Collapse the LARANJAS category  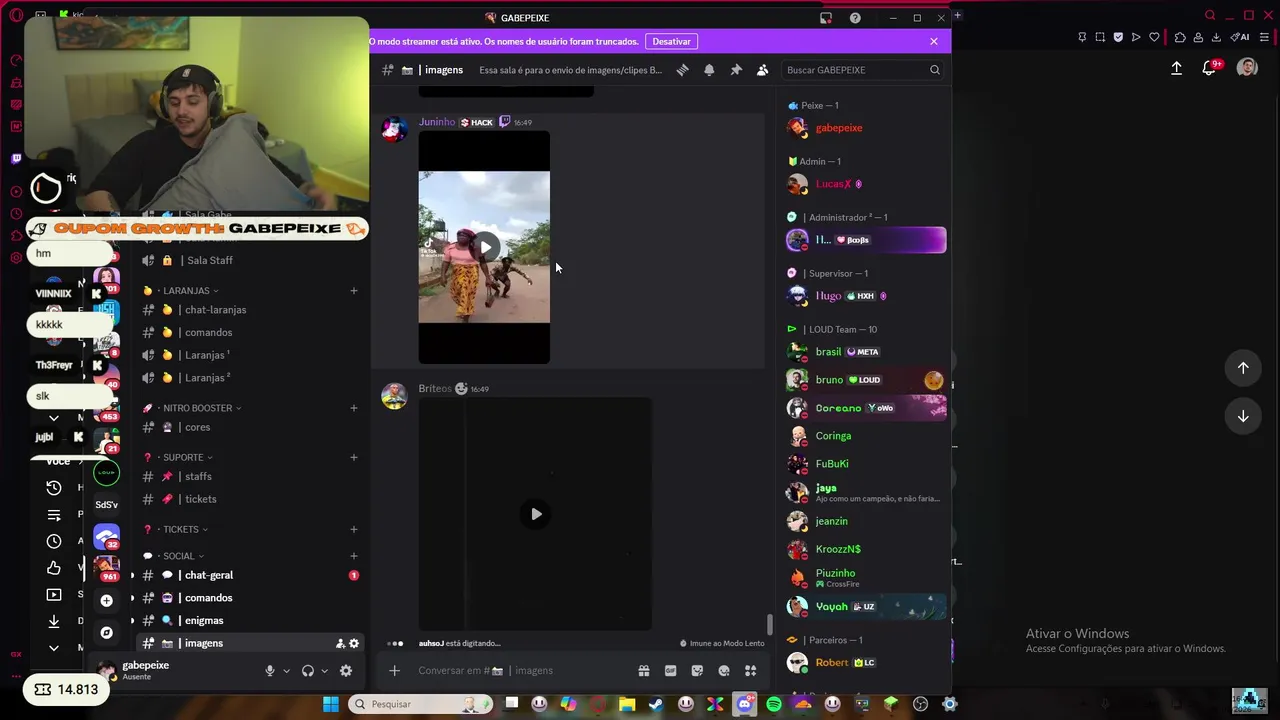(186, 291)
